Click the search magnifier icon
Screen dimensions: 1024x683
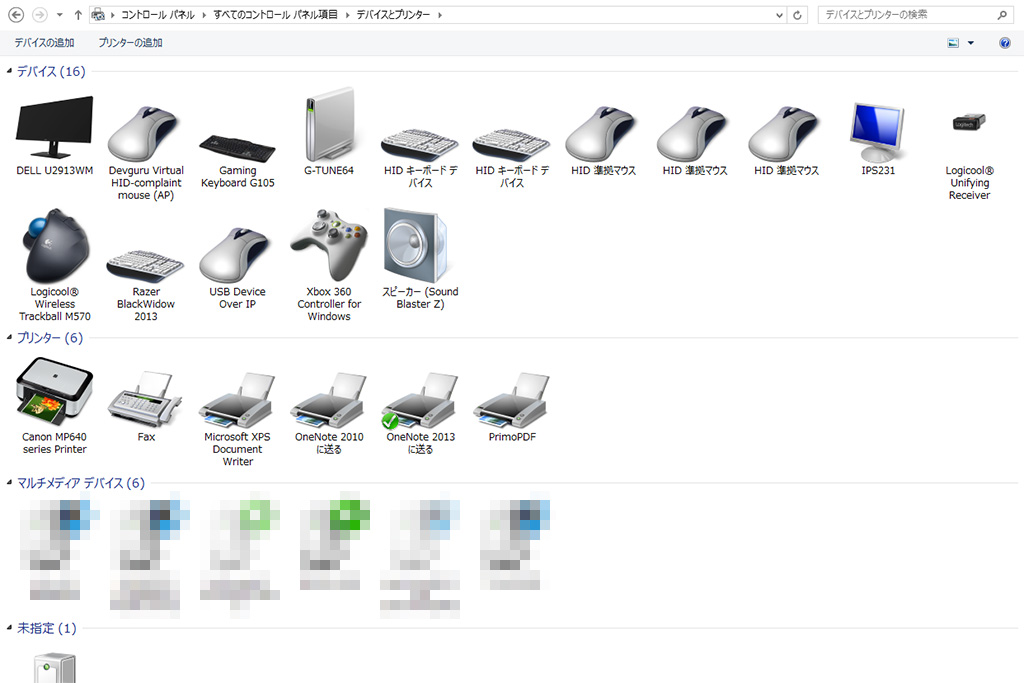1002,14
